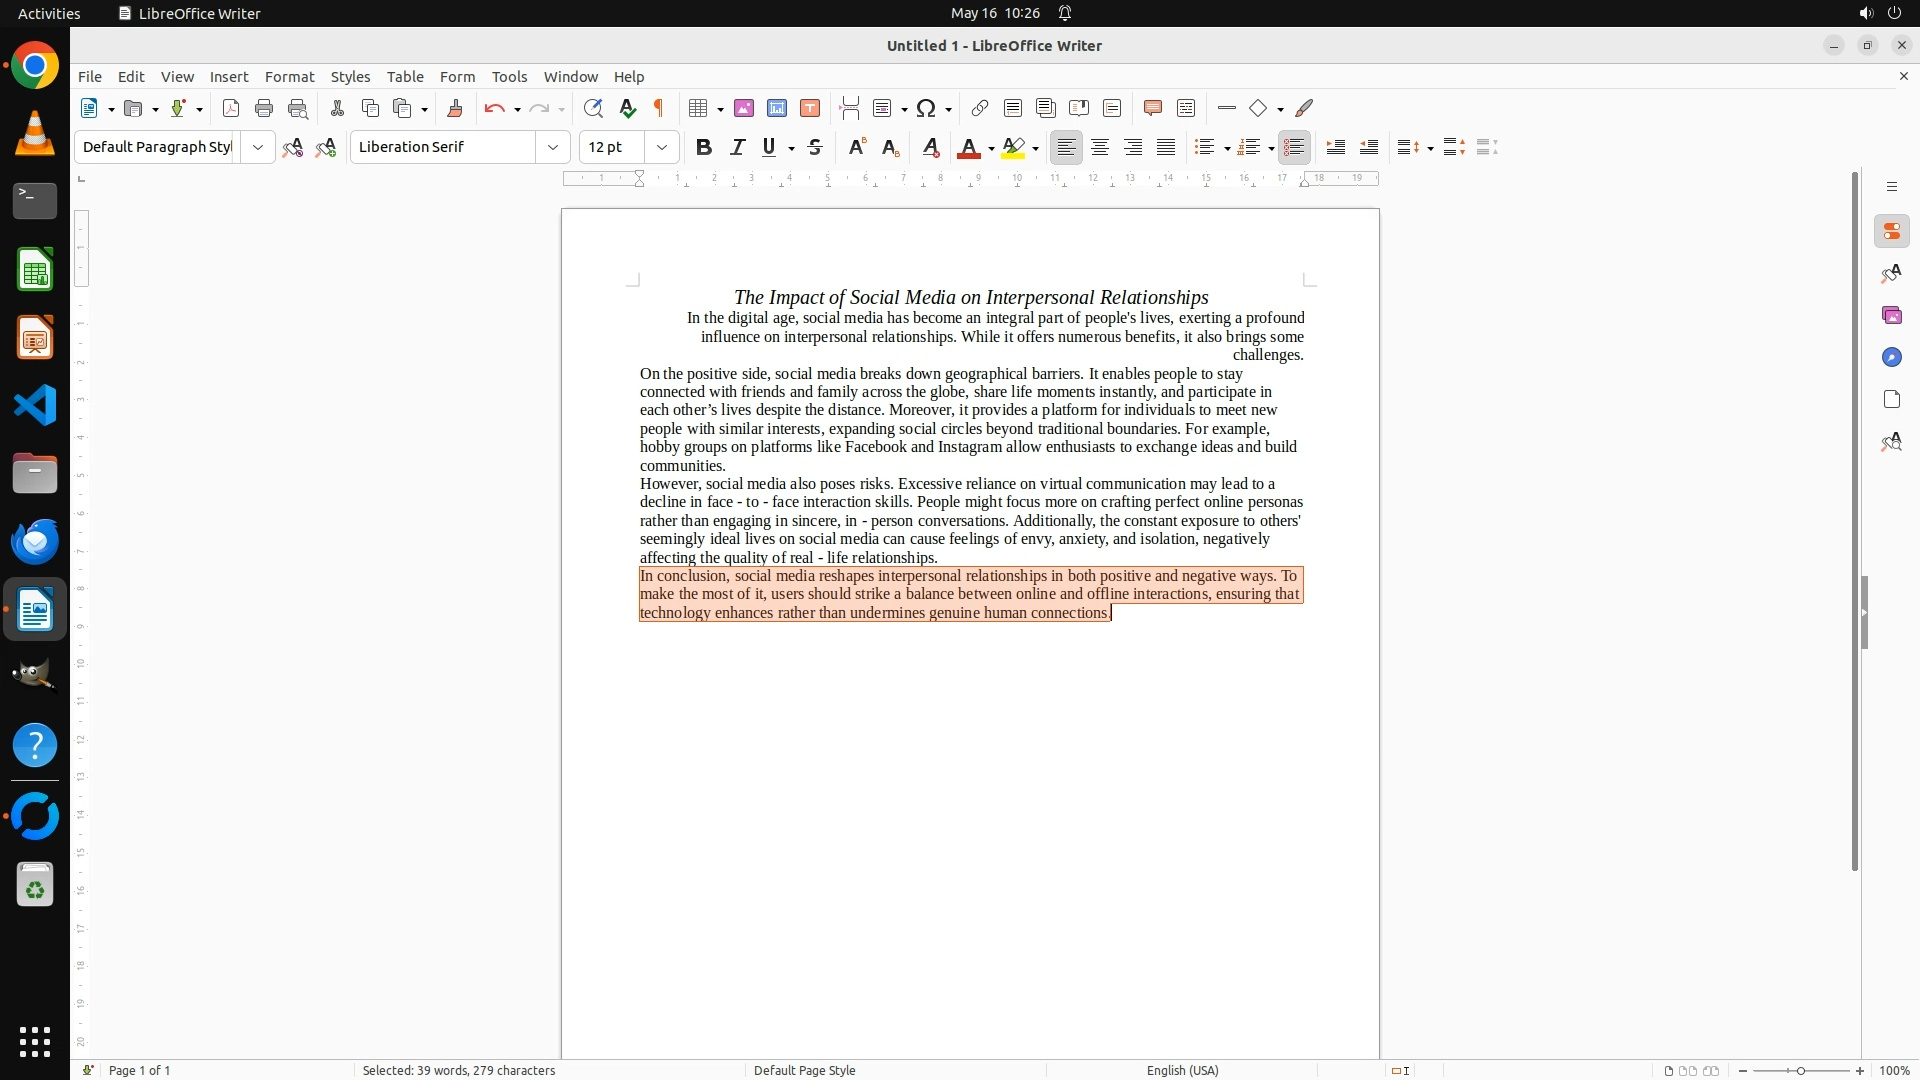The image size is (1920, 1080).
Task: Open the font size dropdown
Action: coord(661,147)
